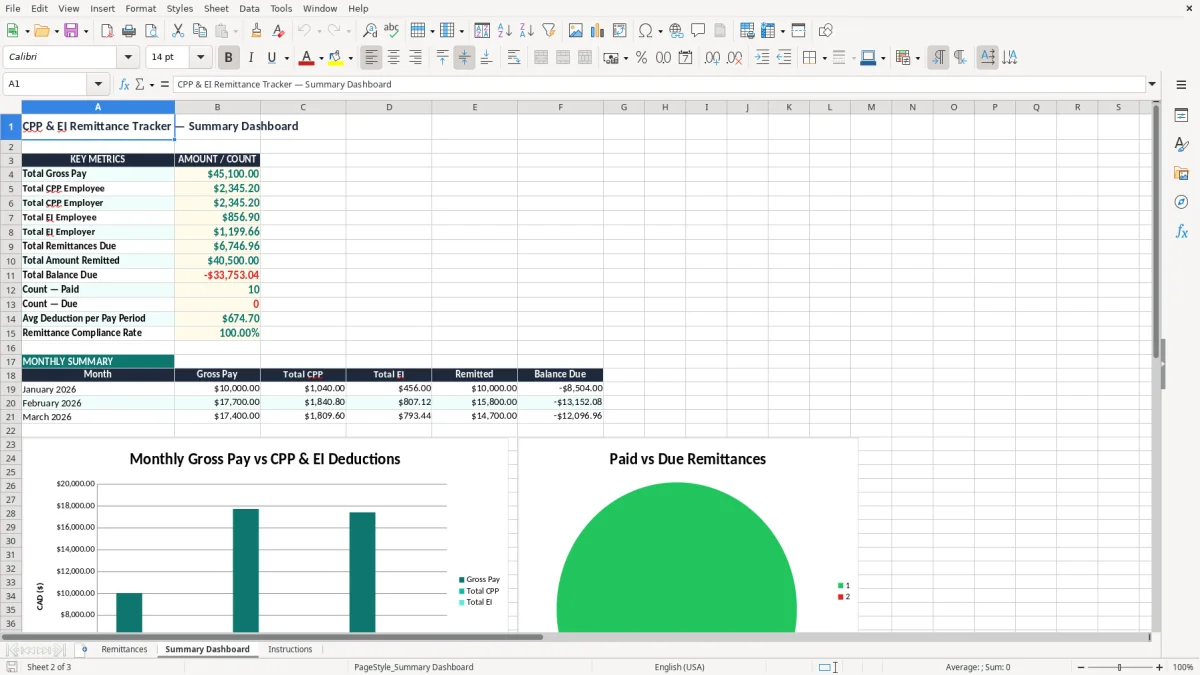Click the Print icon
1200x675 pixels.
pyautogui.click(x=129, y=31)
